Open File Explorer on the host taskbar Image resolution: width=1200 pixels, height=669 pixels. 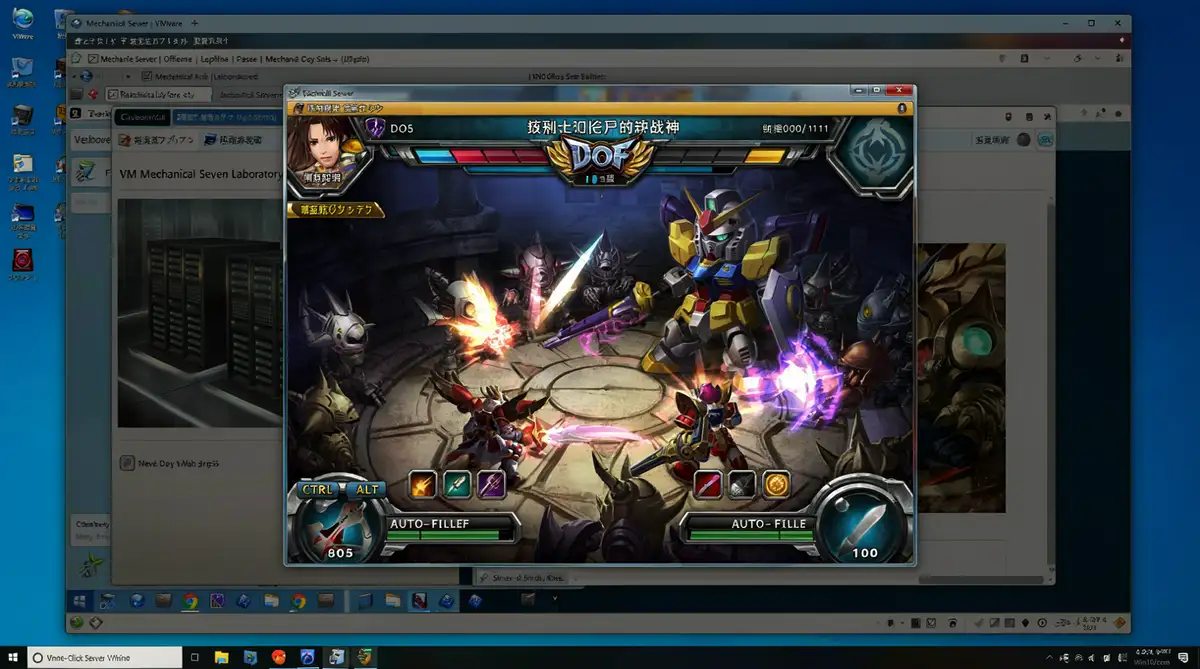pyautogui.click(x=221, y=657)
